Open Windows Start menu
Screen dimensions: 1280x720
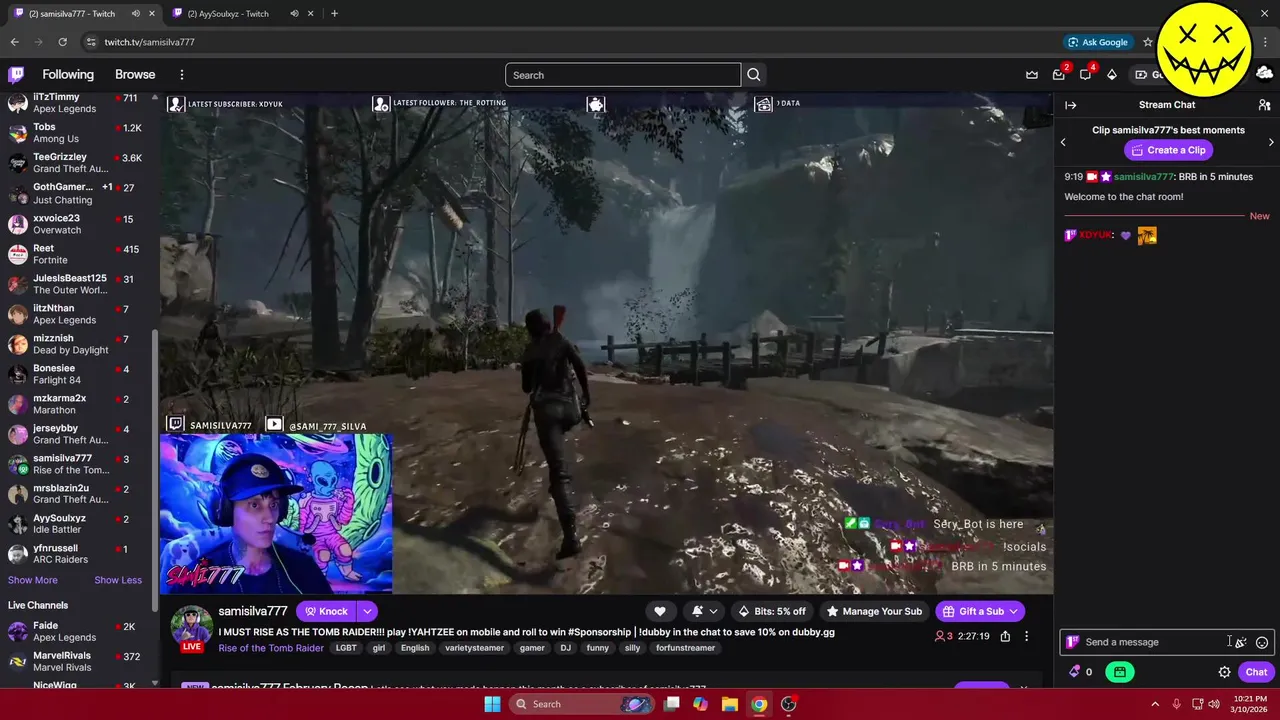492,704
